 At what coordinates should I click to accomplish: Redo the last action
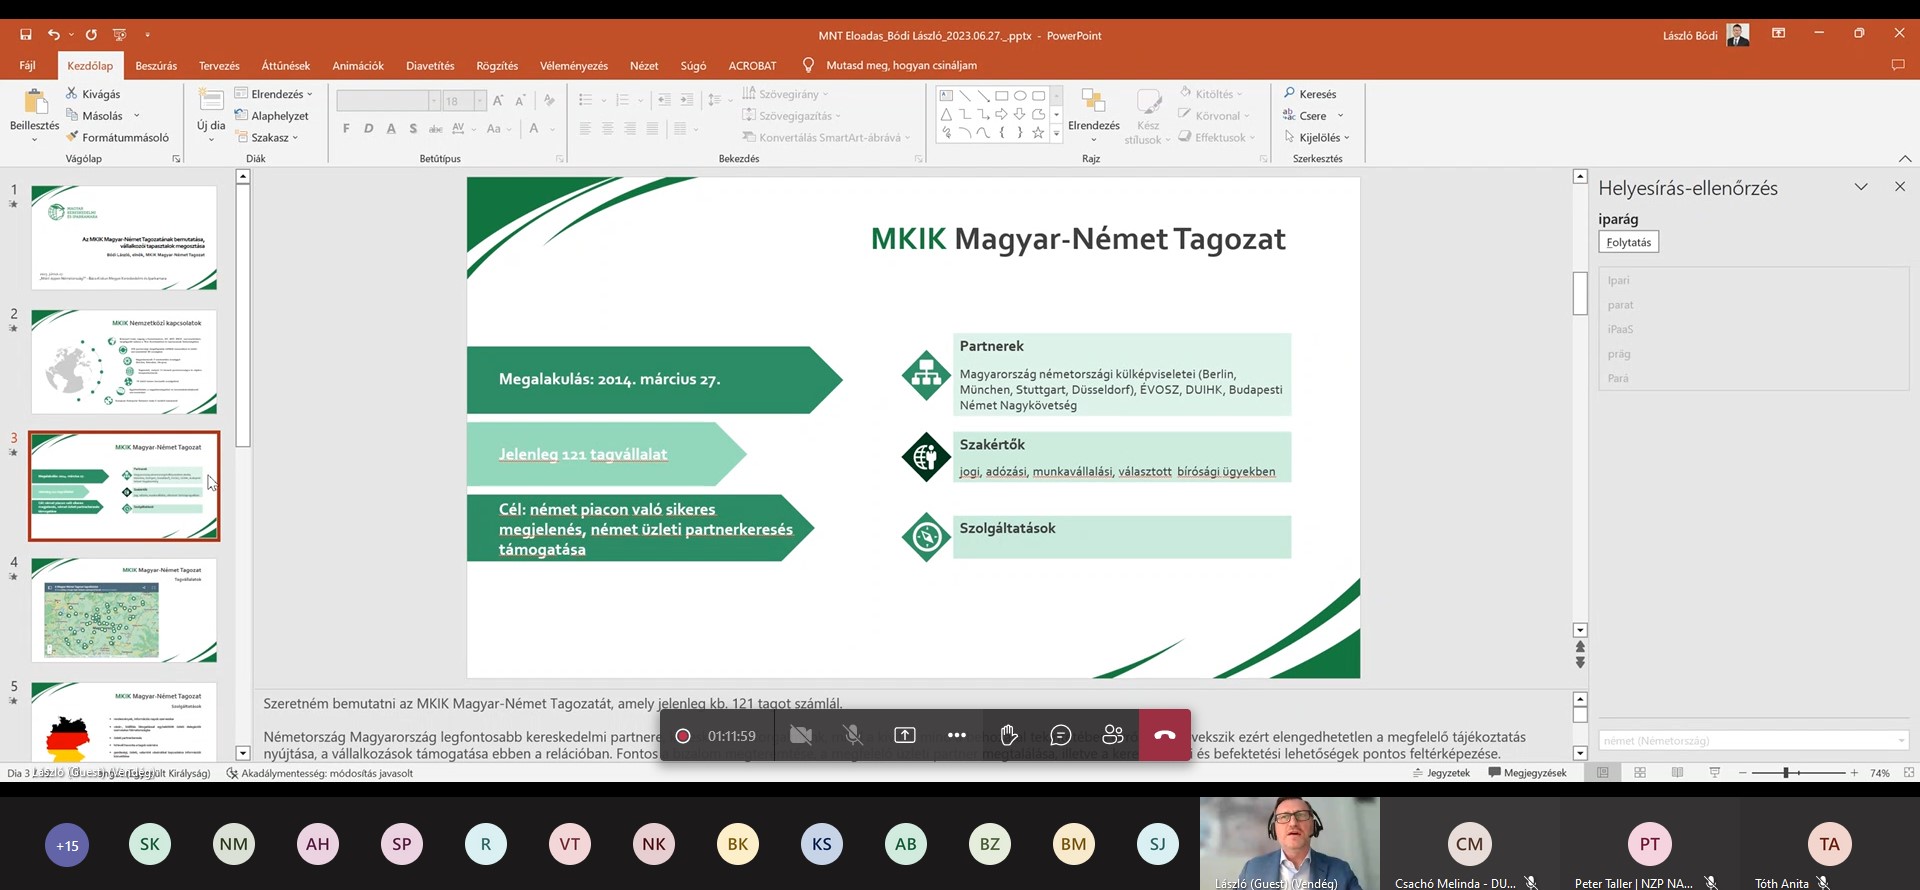coord(91,34)
